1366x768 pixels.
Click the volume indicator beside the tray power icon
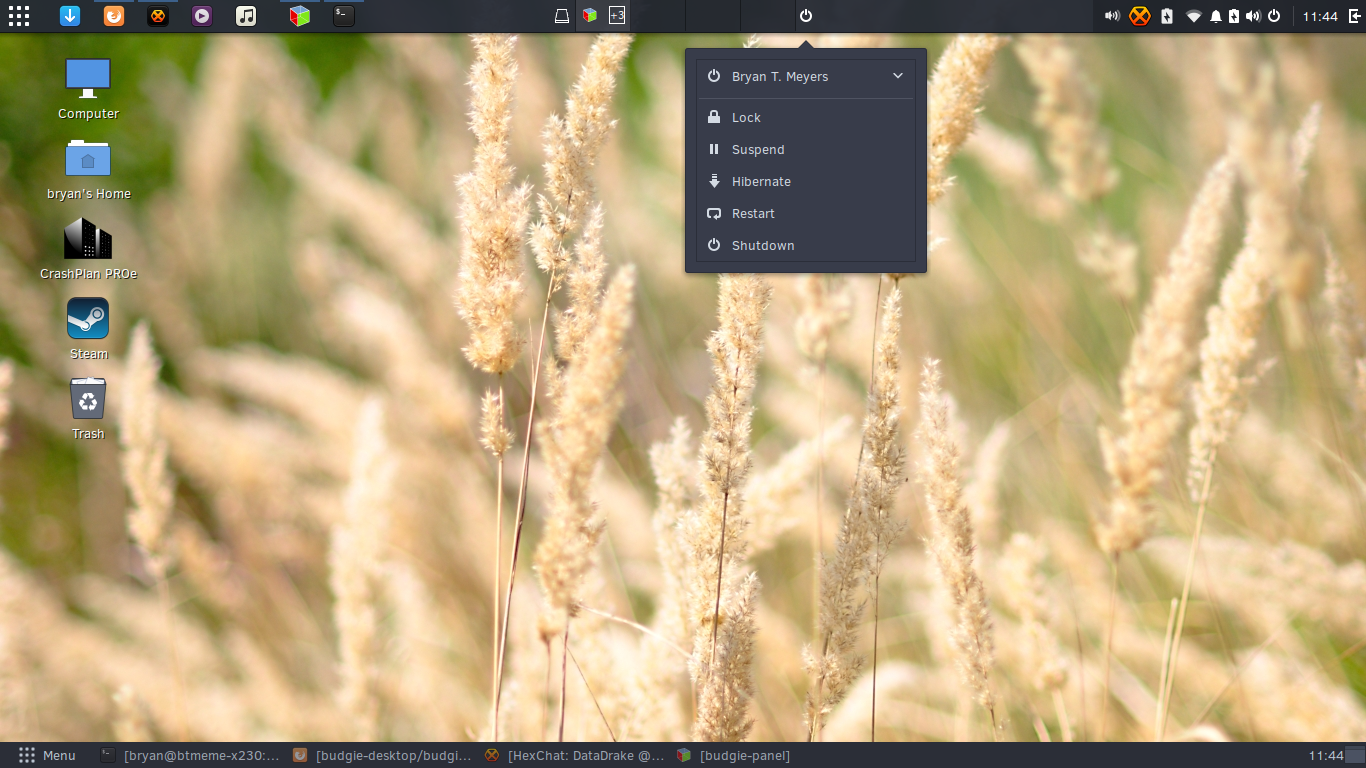(1254, 16)
